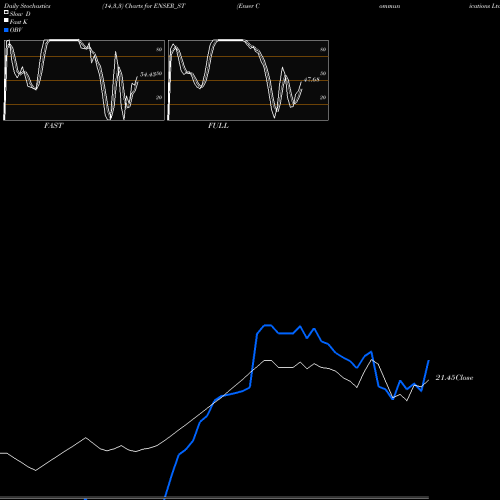The image size is (500, 500).
Task: Click the OBV legend label
Action: [x=16, y=30]
